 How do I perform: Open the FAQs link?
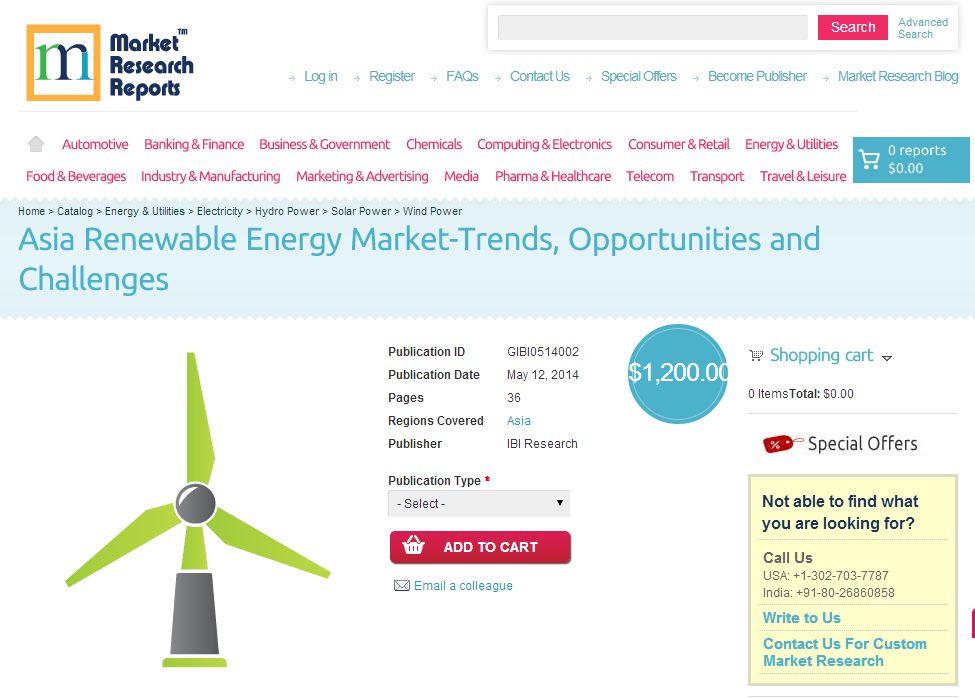tap(463, 76)
